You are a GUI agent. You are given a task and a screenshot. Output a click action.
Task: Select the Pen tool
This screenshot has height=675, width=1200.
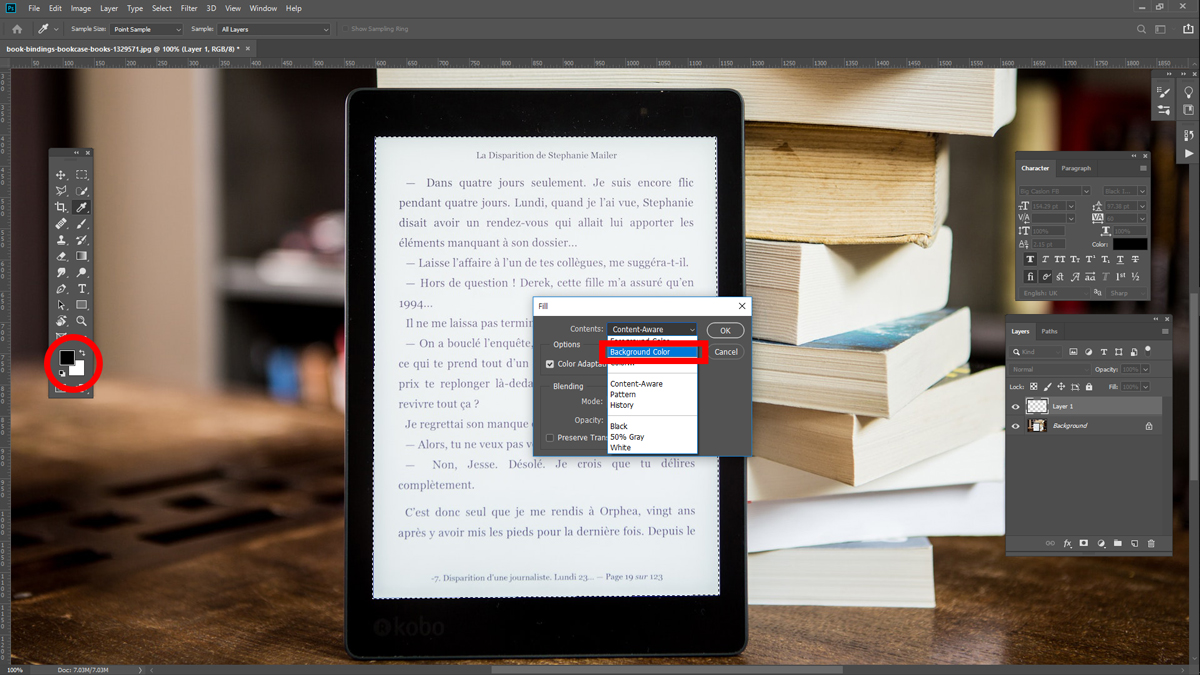[61, 289]
